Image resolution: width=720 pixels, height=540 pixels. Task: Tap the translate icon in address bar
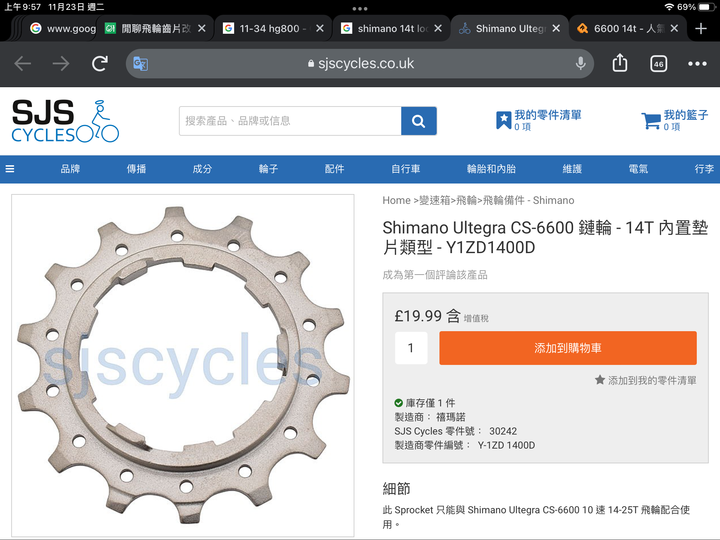(x=141, y=63)
